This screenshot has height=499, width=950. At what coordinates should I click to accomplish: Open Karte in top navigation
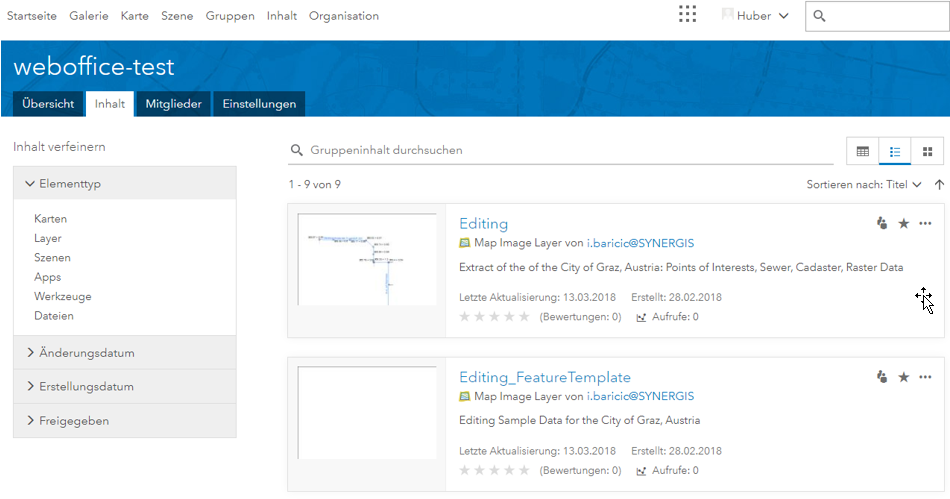pyautogui.click(x=135, y=16)
